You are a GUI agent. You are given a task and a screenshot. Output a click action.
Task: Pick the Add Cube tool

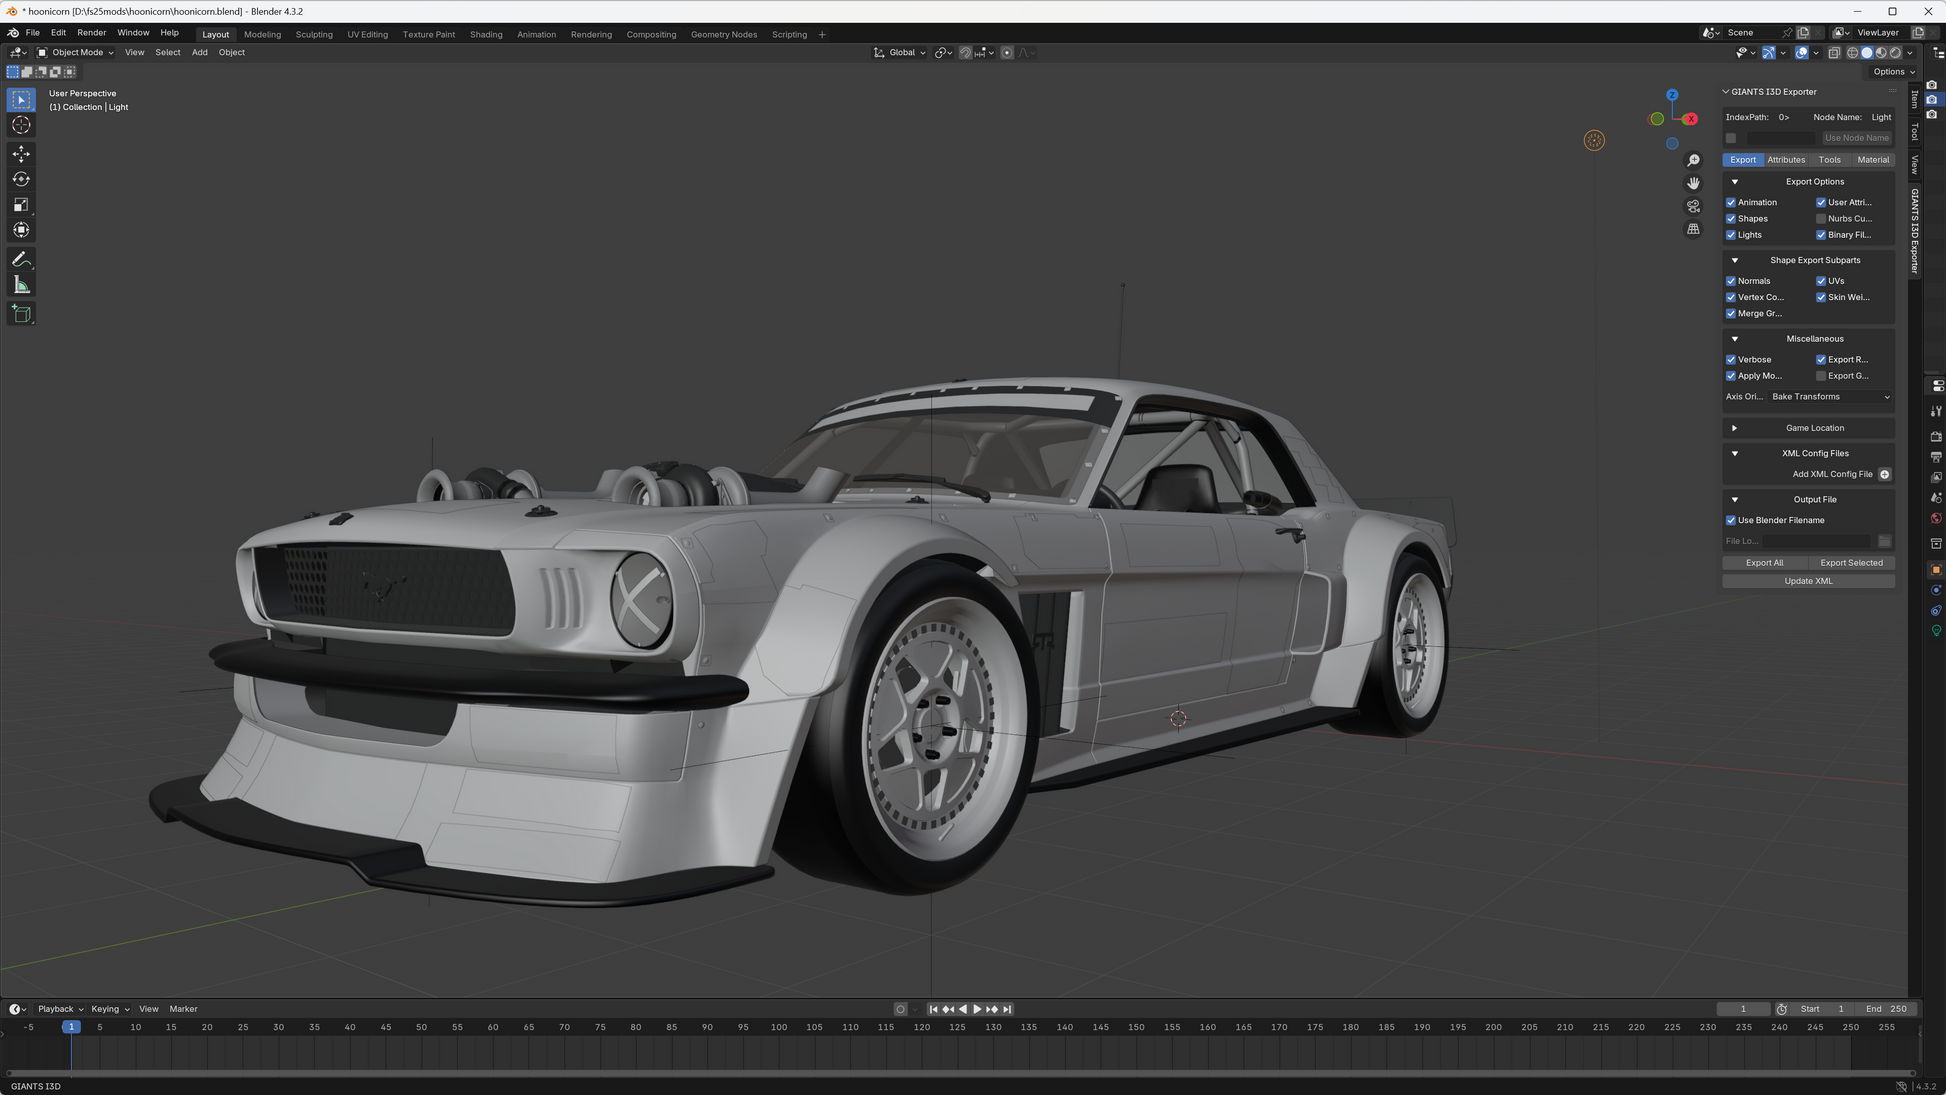pos(21,314)
